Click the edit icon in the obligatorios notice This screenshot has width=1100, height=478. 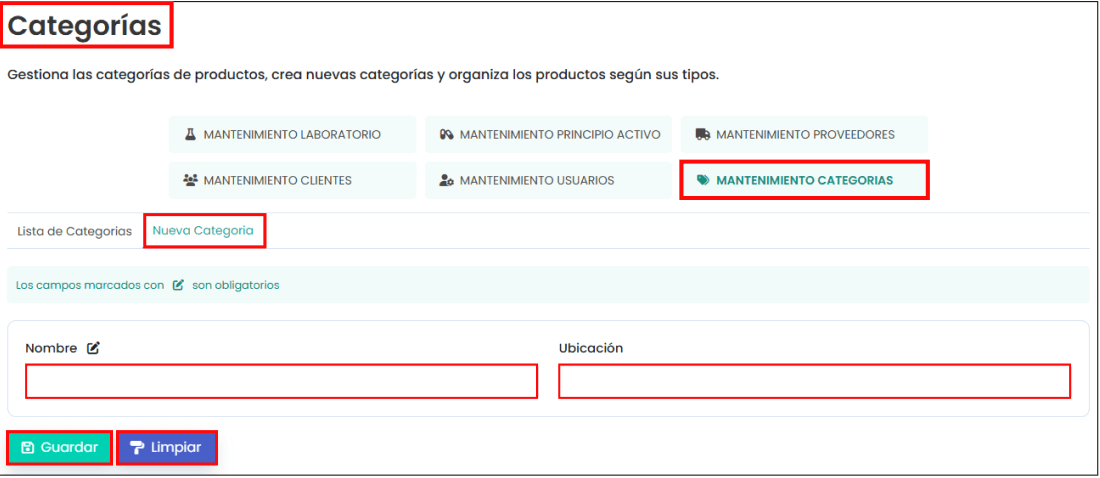pyautogui.click(x=178, y=285)
